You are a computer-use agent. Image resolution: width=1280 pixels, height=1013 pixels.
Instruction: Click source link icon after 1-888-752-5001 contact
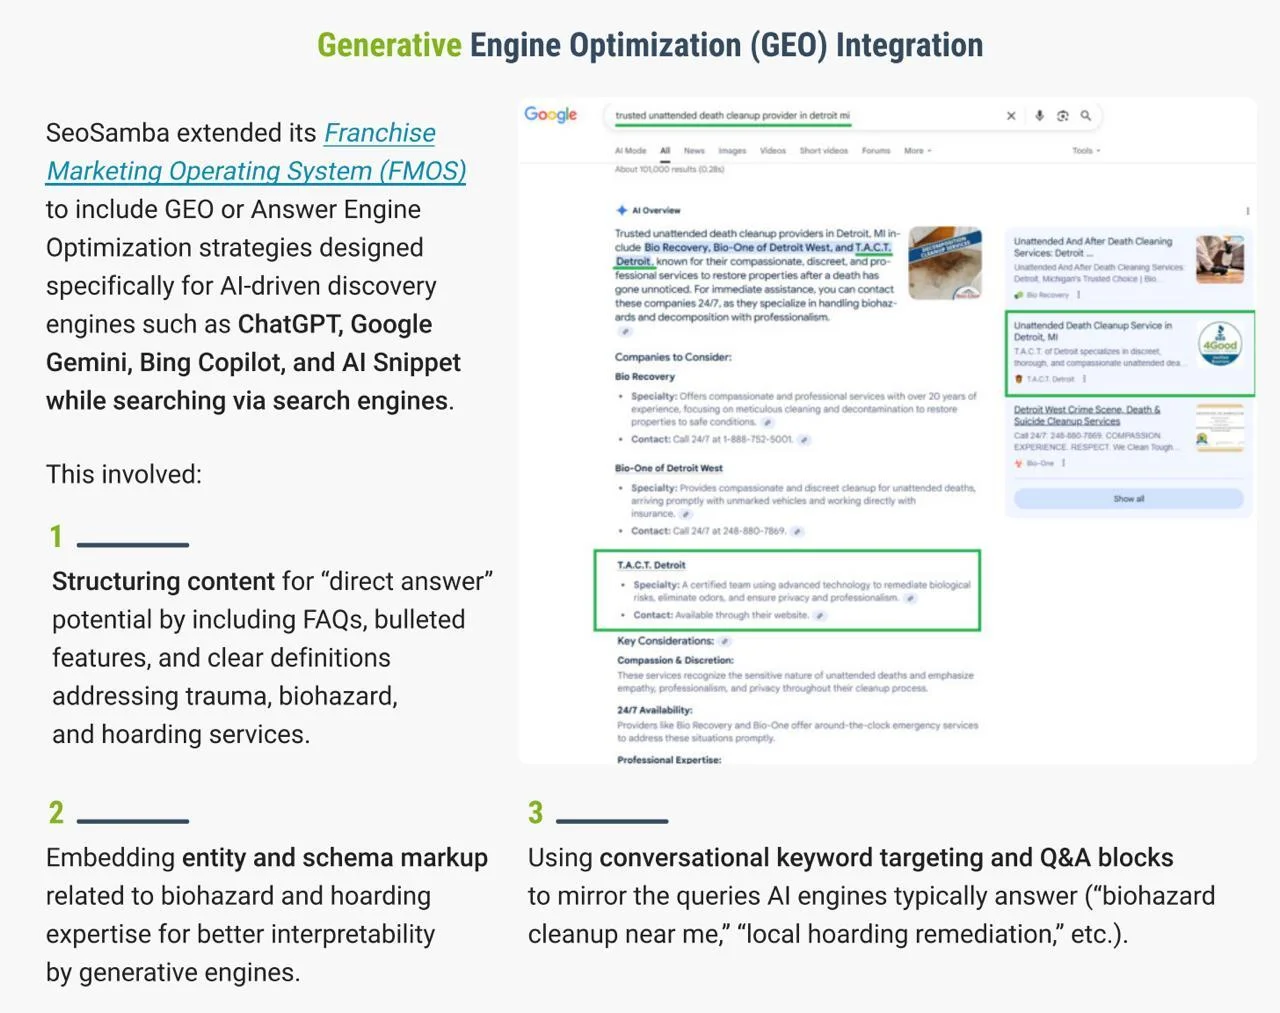point(804,440)
